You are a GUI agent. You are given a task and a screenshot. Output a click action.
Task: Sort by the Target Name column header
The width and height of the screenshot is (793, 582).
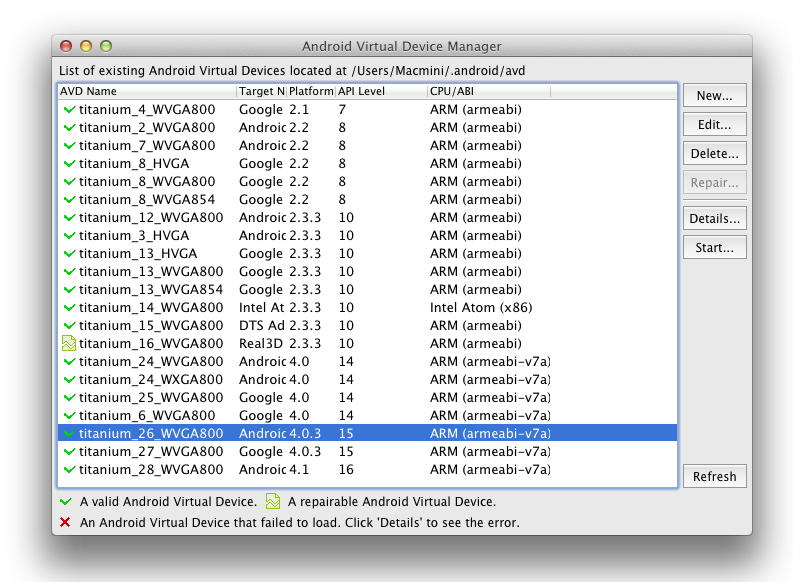[x=262, y=91]
